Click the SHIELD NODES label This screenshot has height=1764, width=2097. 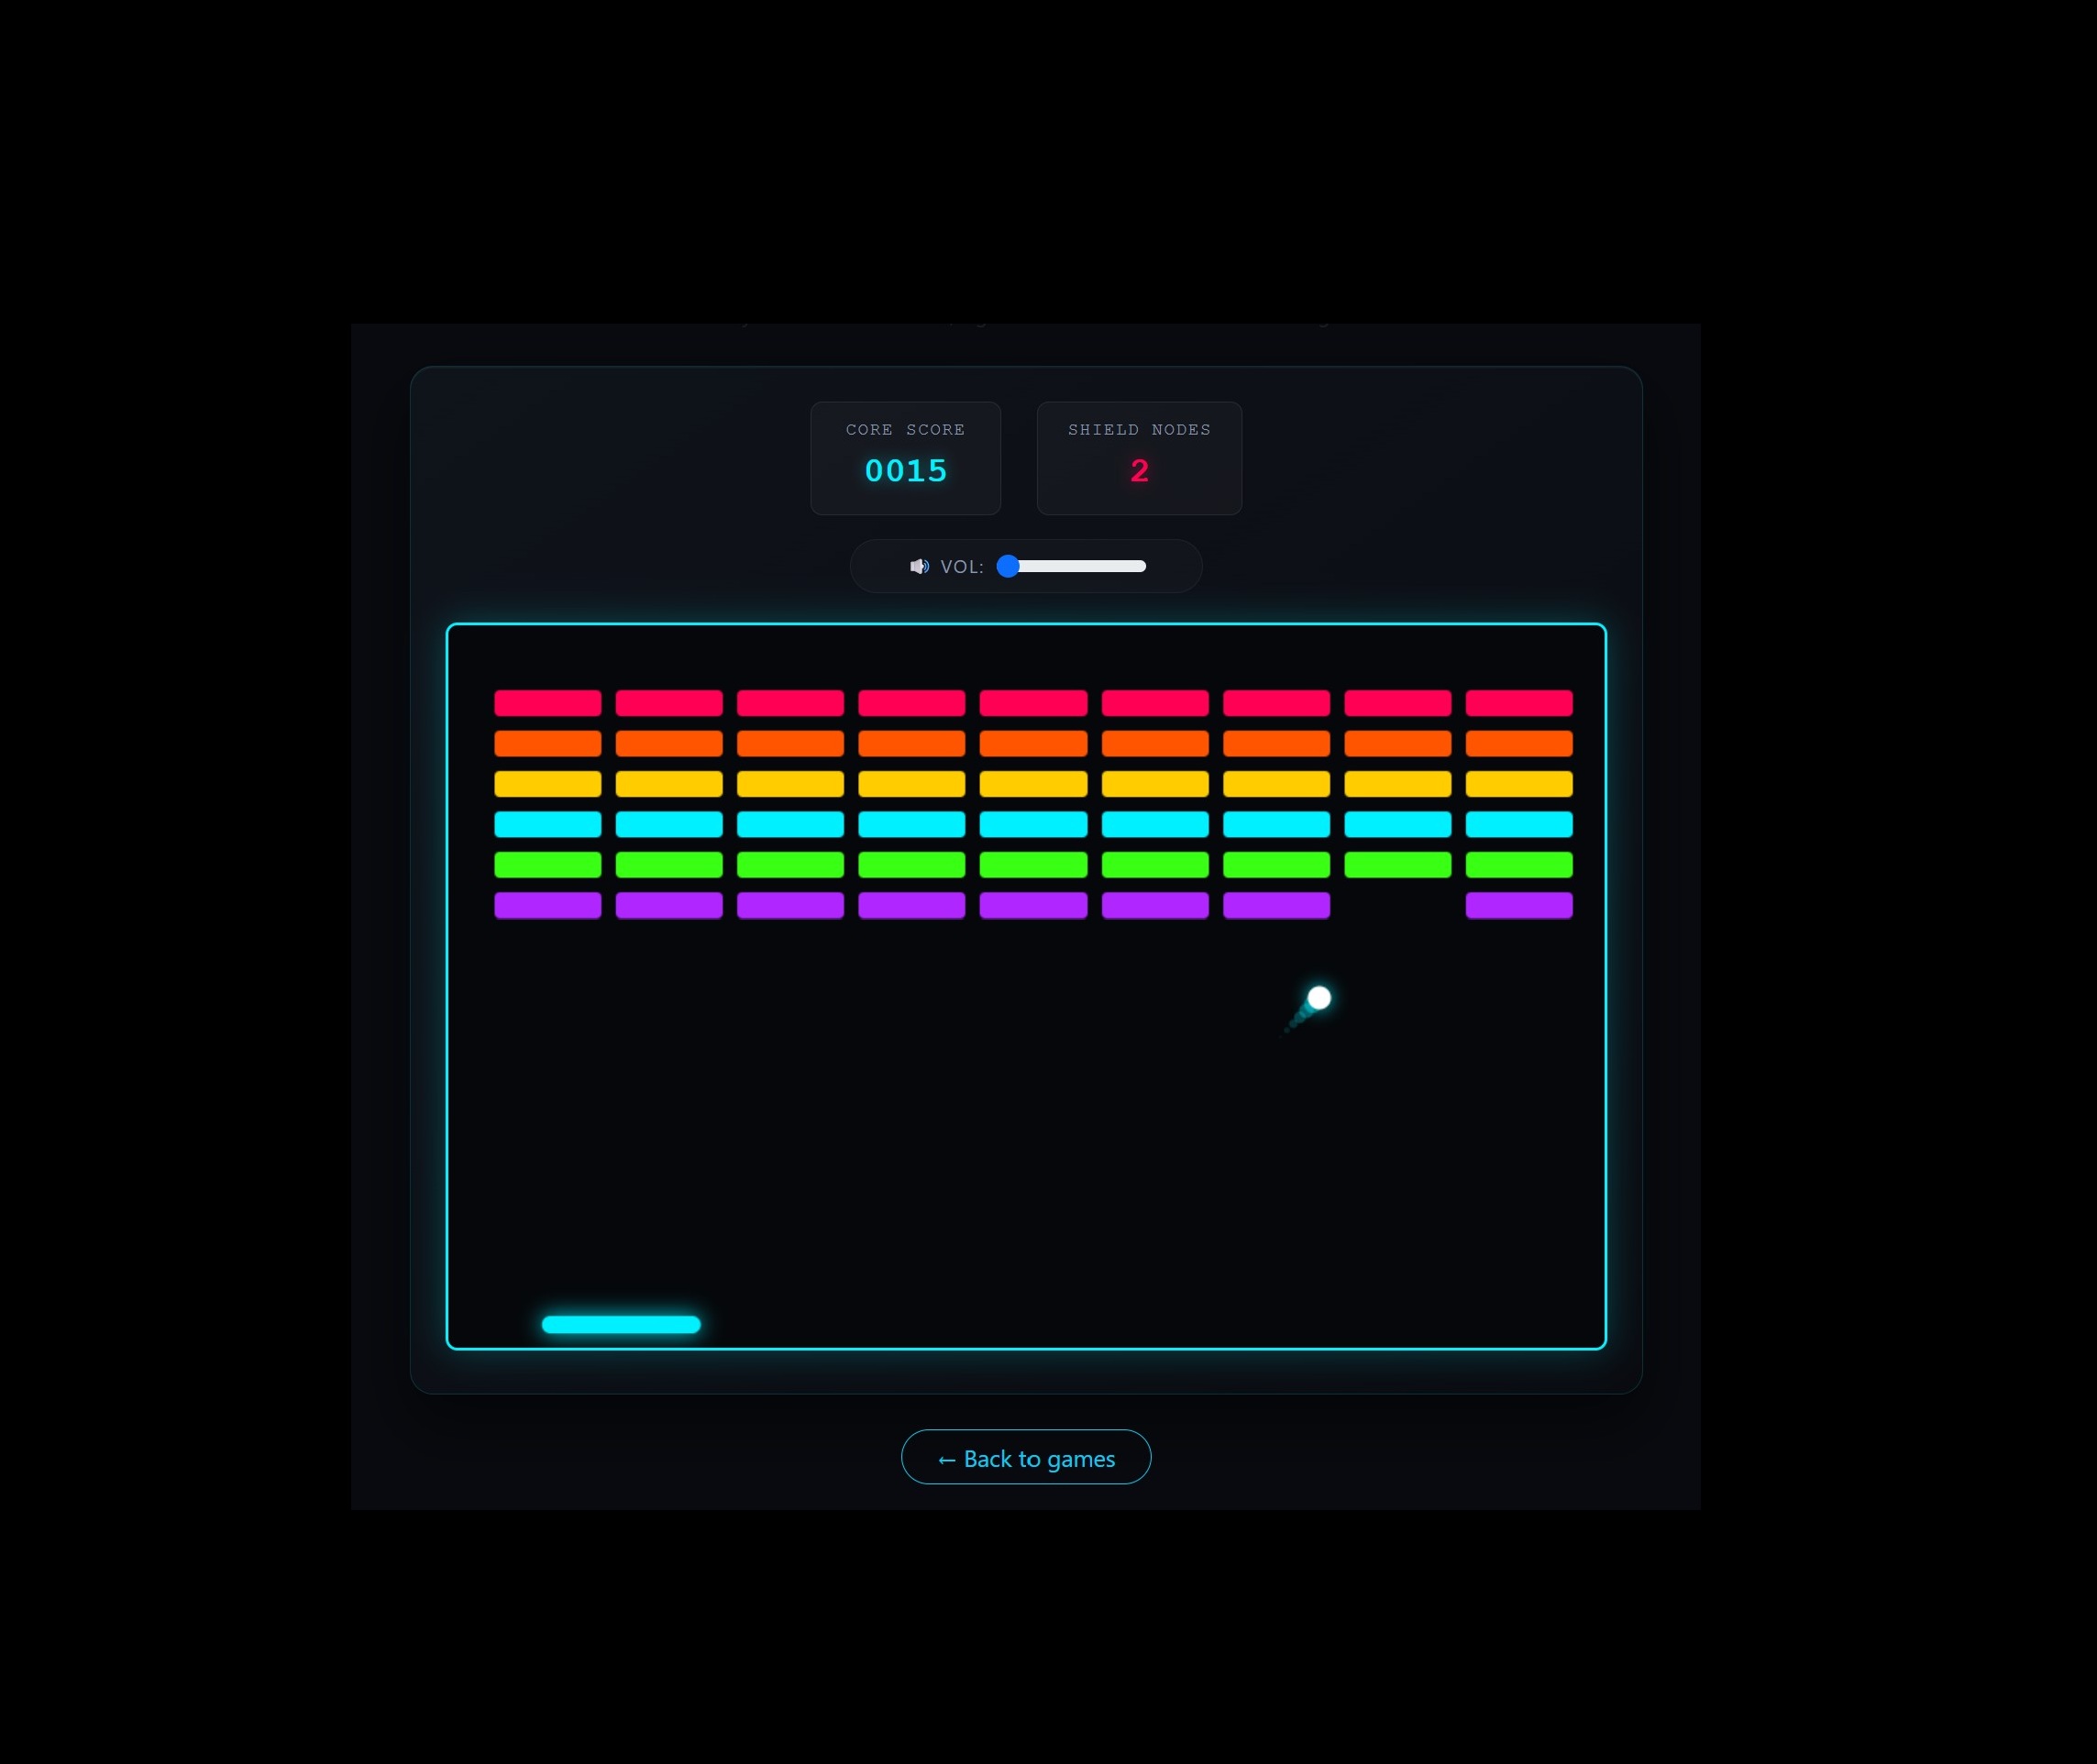tap(1140, 429)
